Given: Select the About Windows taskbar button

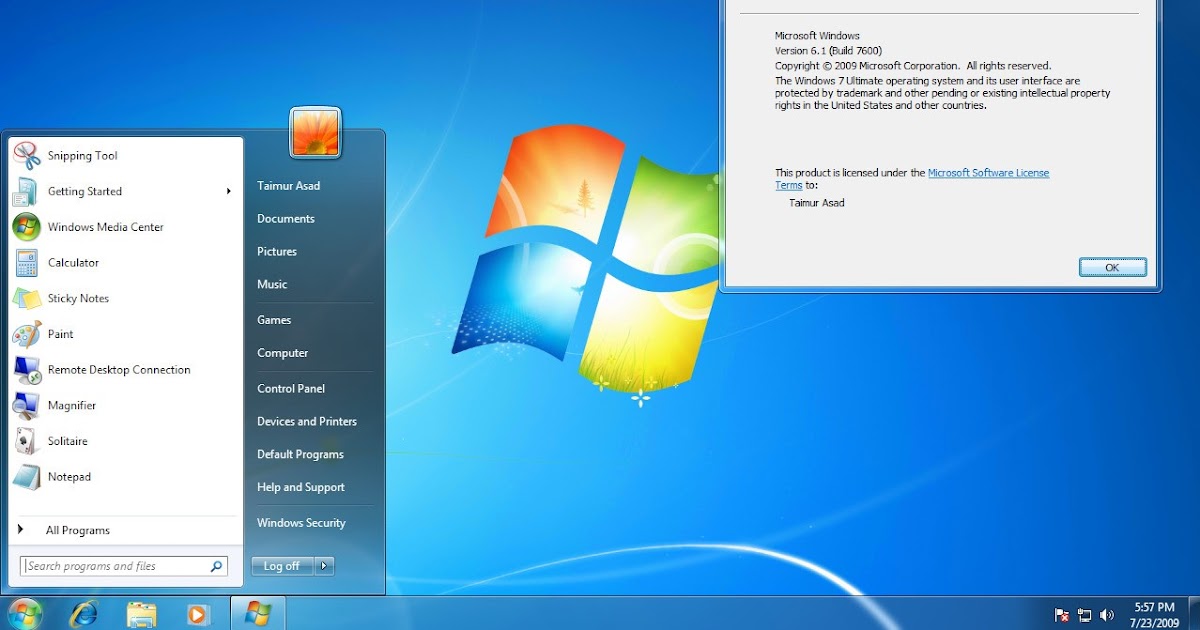Looking at the screenshot, I should (257, 613).
